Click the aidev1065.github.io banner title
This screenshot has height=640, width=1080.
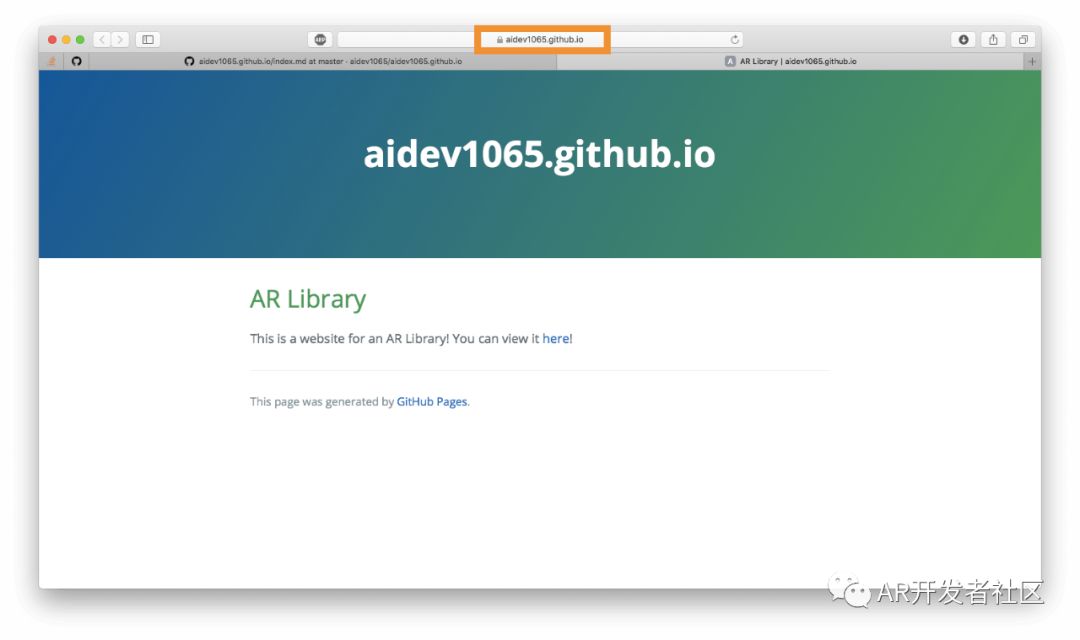(539, 155)
